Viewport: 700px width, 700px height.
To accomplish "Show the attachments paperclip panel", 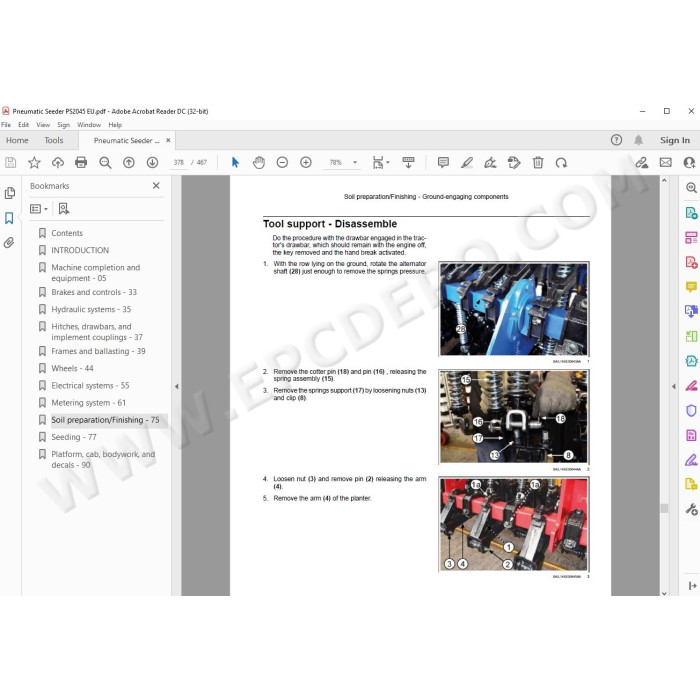I will (x=9, y=242).
